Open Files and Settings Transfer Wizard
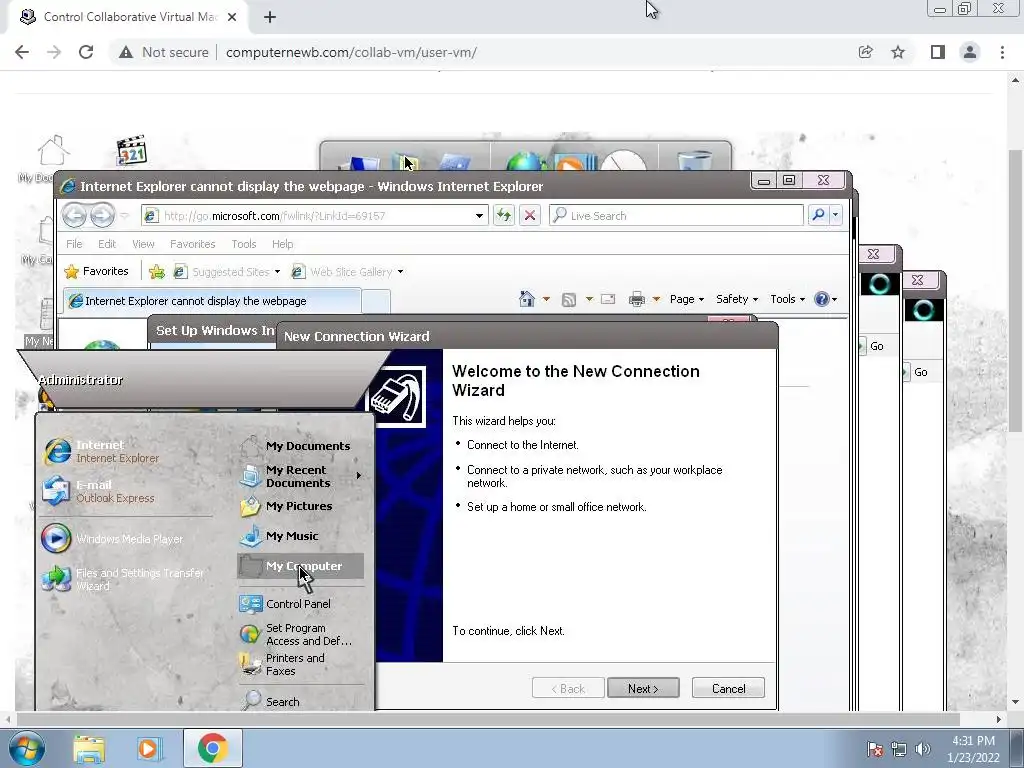Image resolution: width=1024 pixels, height=768 pixels. (124, 579)
